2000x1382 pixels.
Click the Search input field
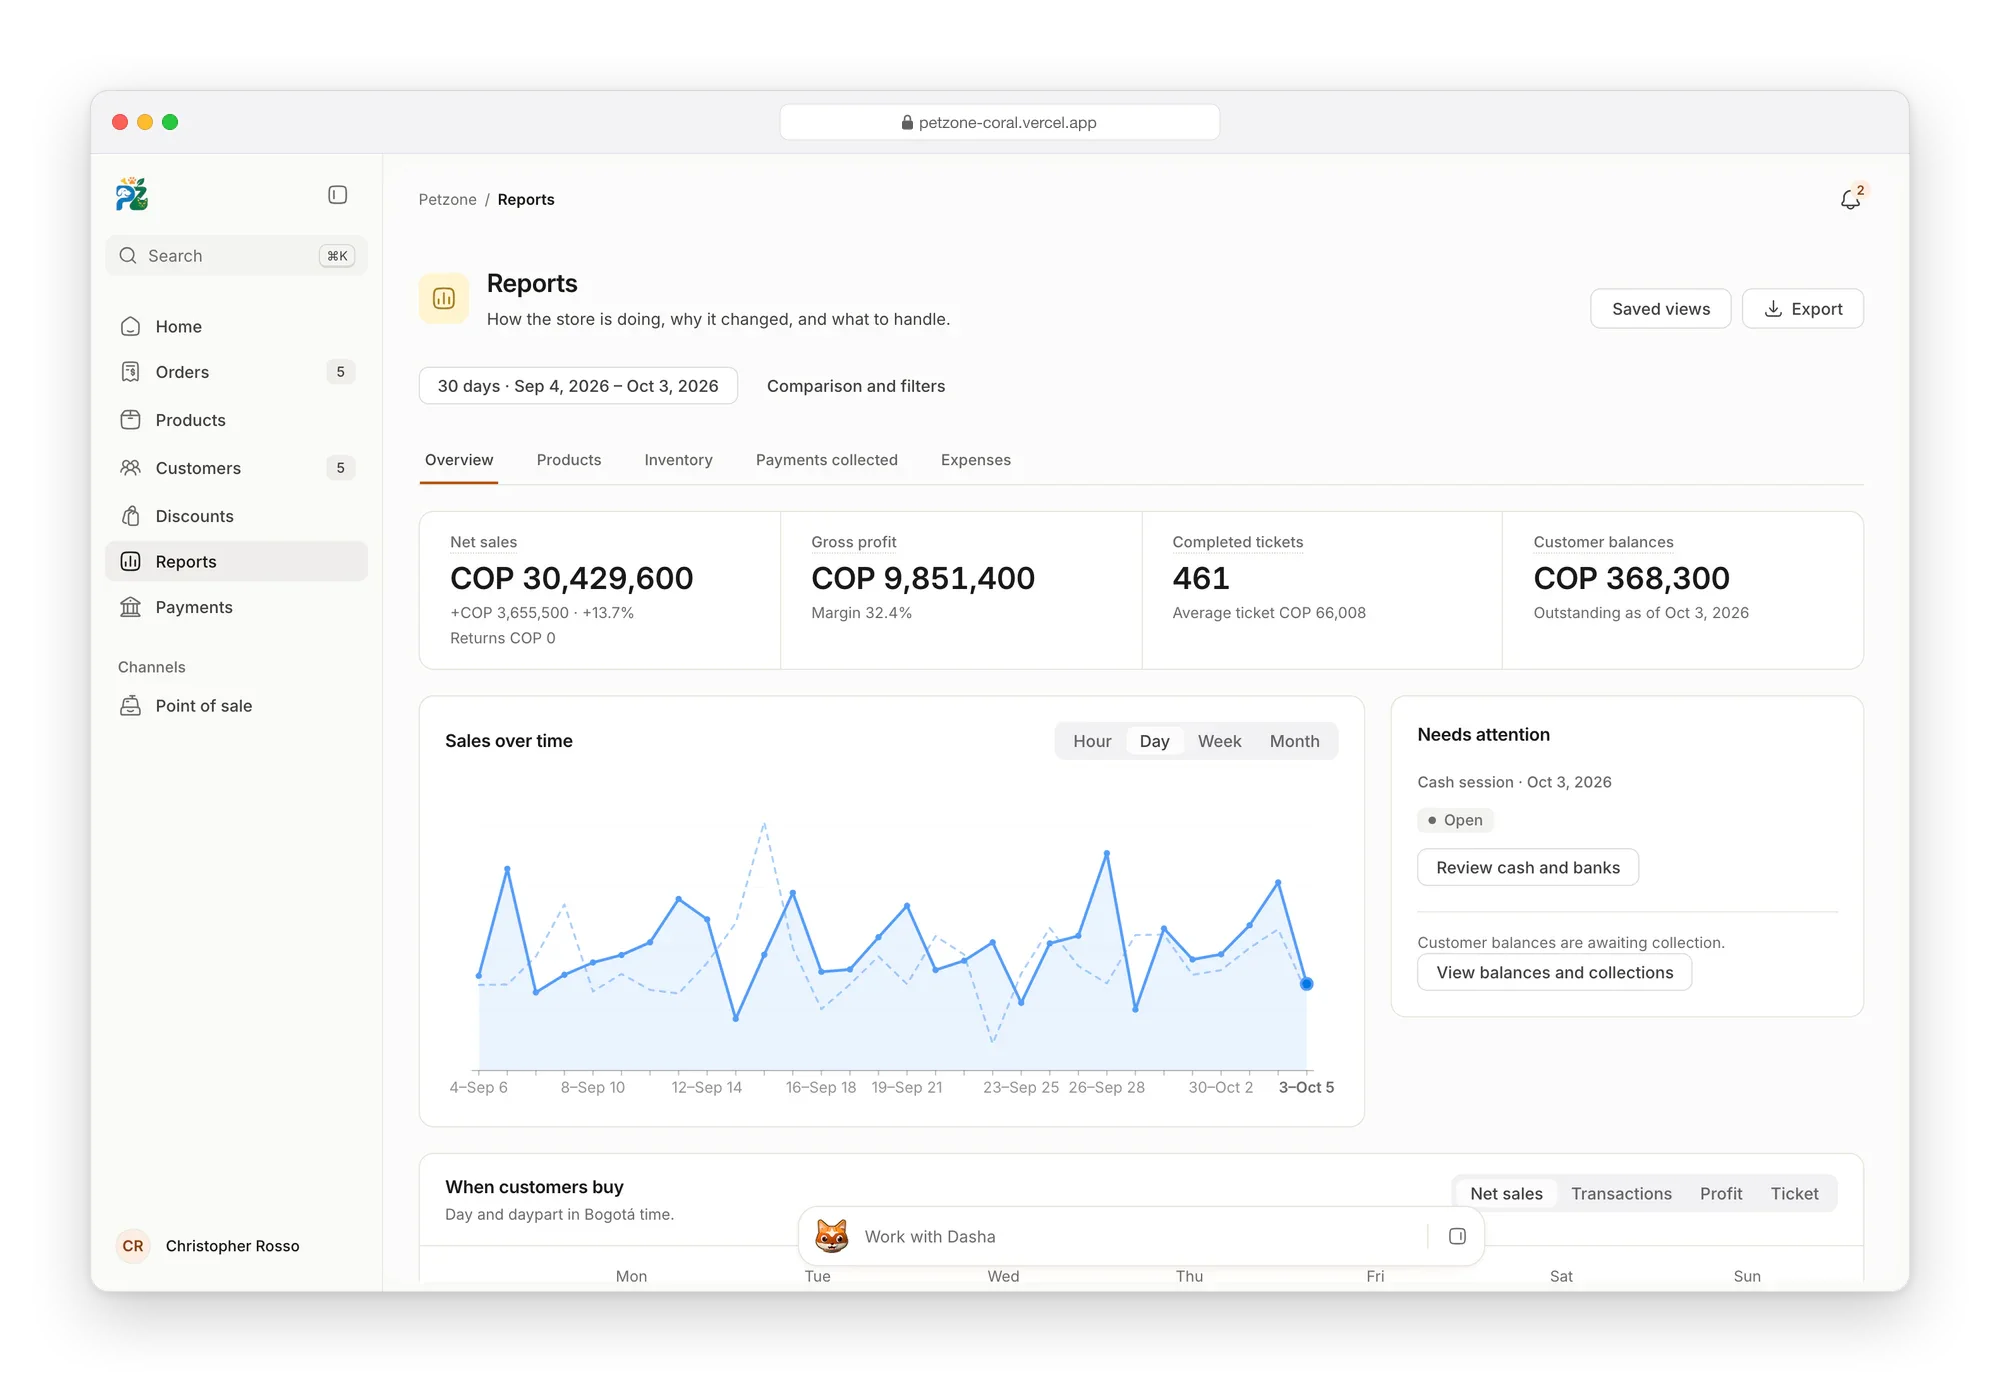(x=237, y=256)
